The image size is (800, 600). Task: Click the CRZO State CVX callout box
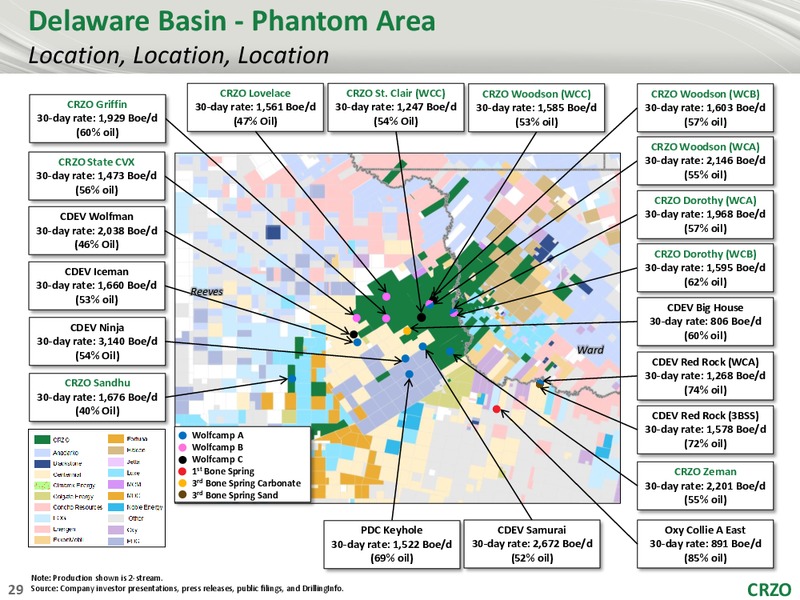[96, 176]
